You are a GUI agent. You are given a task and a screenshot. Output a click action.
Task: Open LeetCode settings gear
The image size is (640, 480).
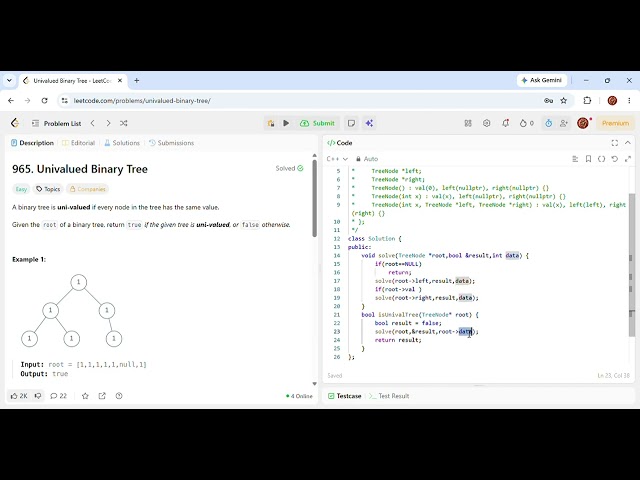click(486, 123)
